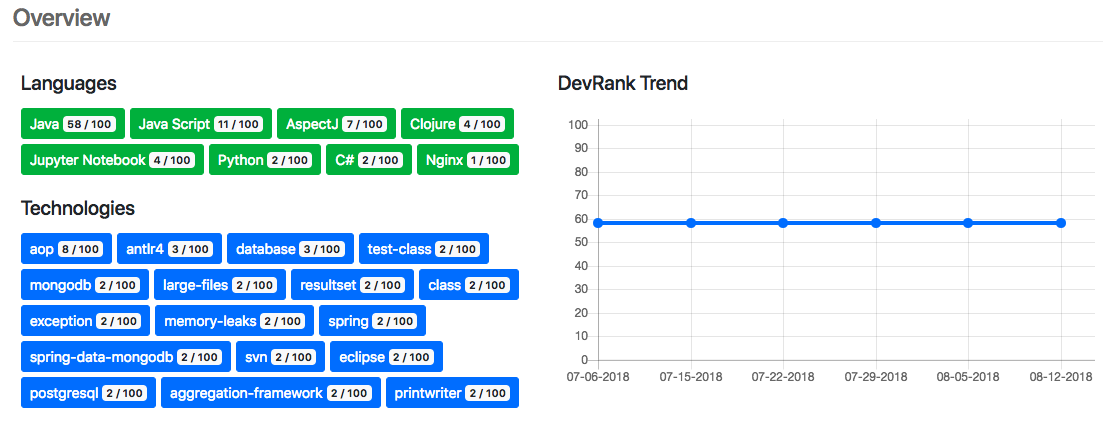
Task: Select the class 2/100 technology tag
Action: (x=469, y=285)
